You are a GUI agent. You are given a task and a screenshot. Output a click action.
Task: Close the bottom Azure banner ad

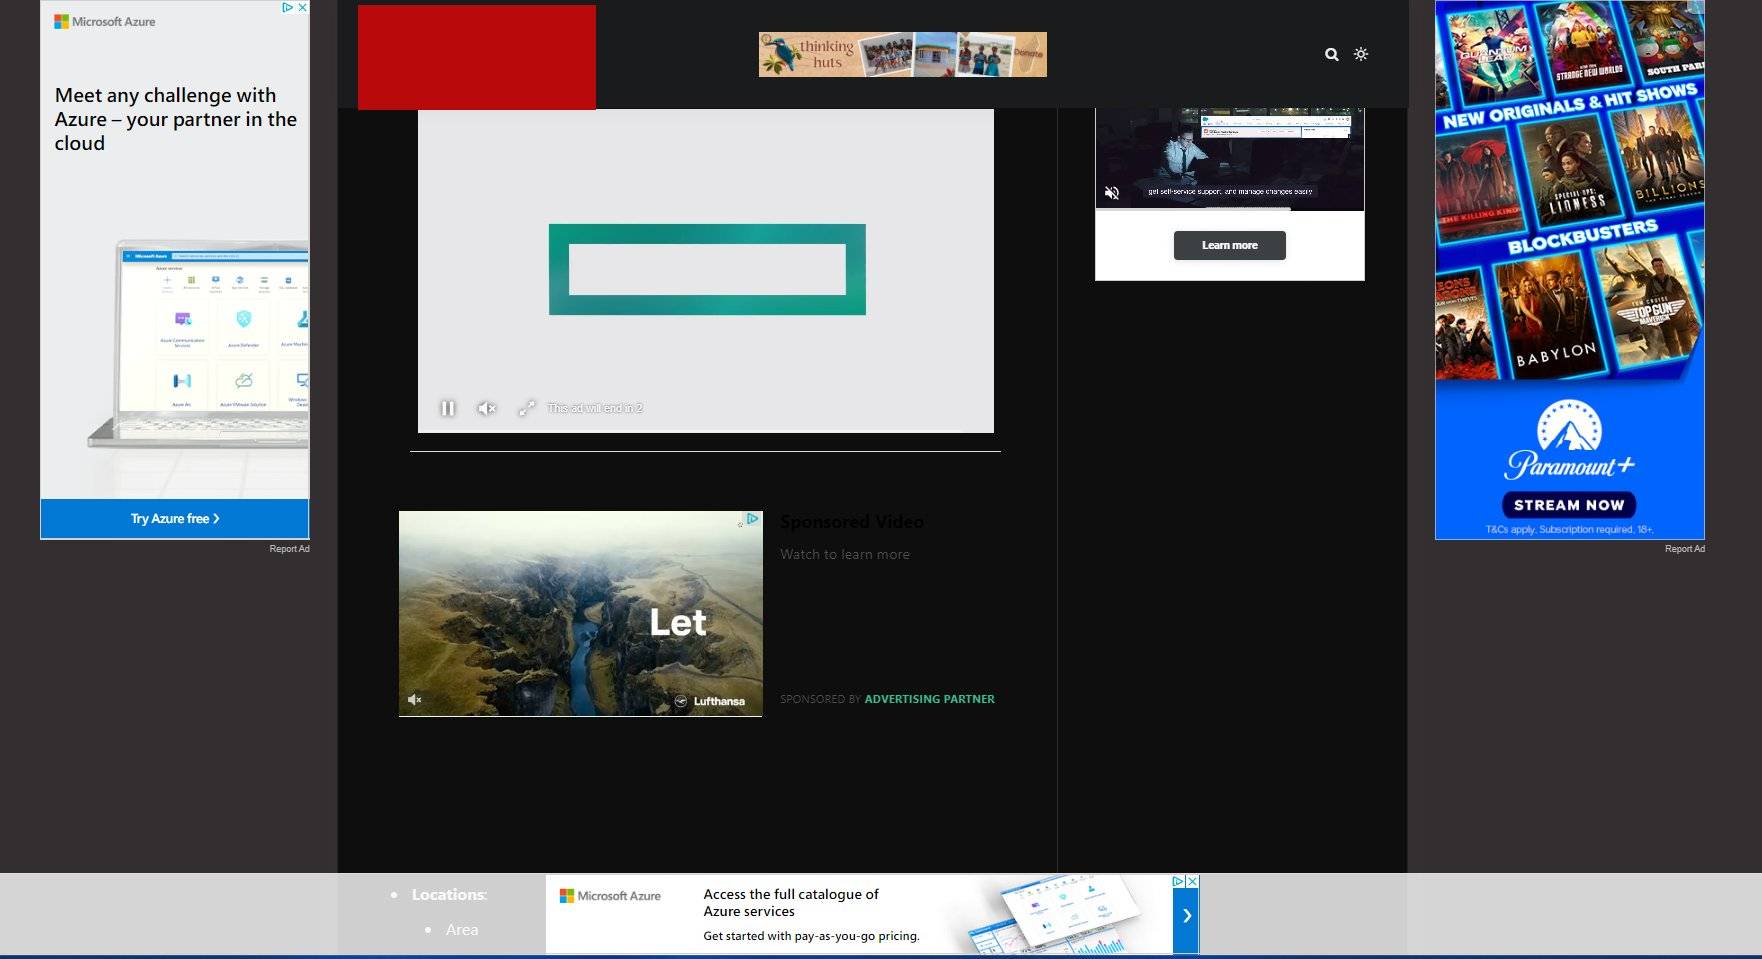click(x=1192, y=881)
